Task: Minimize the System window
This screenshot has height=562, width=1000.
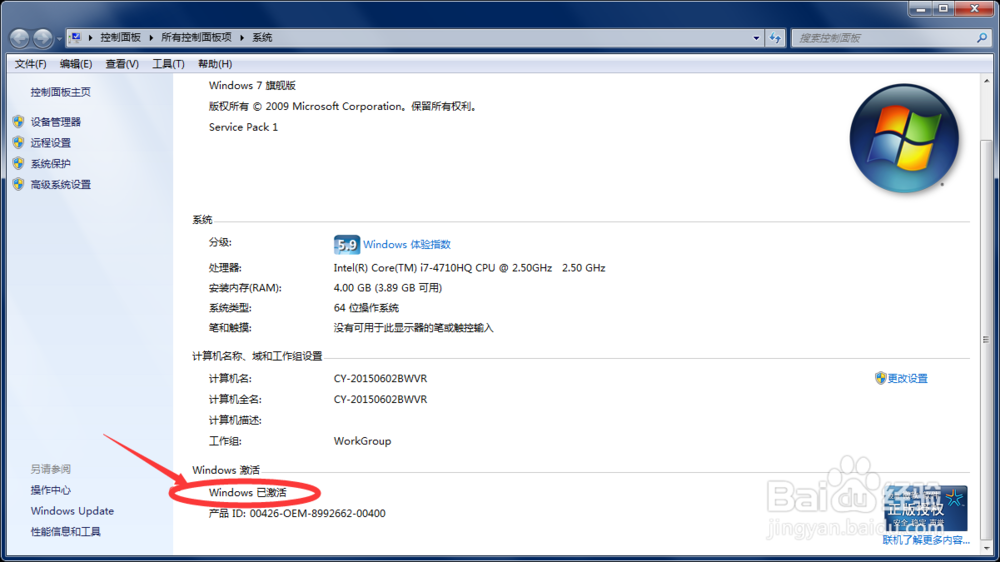Action: [x=920, y=9]
